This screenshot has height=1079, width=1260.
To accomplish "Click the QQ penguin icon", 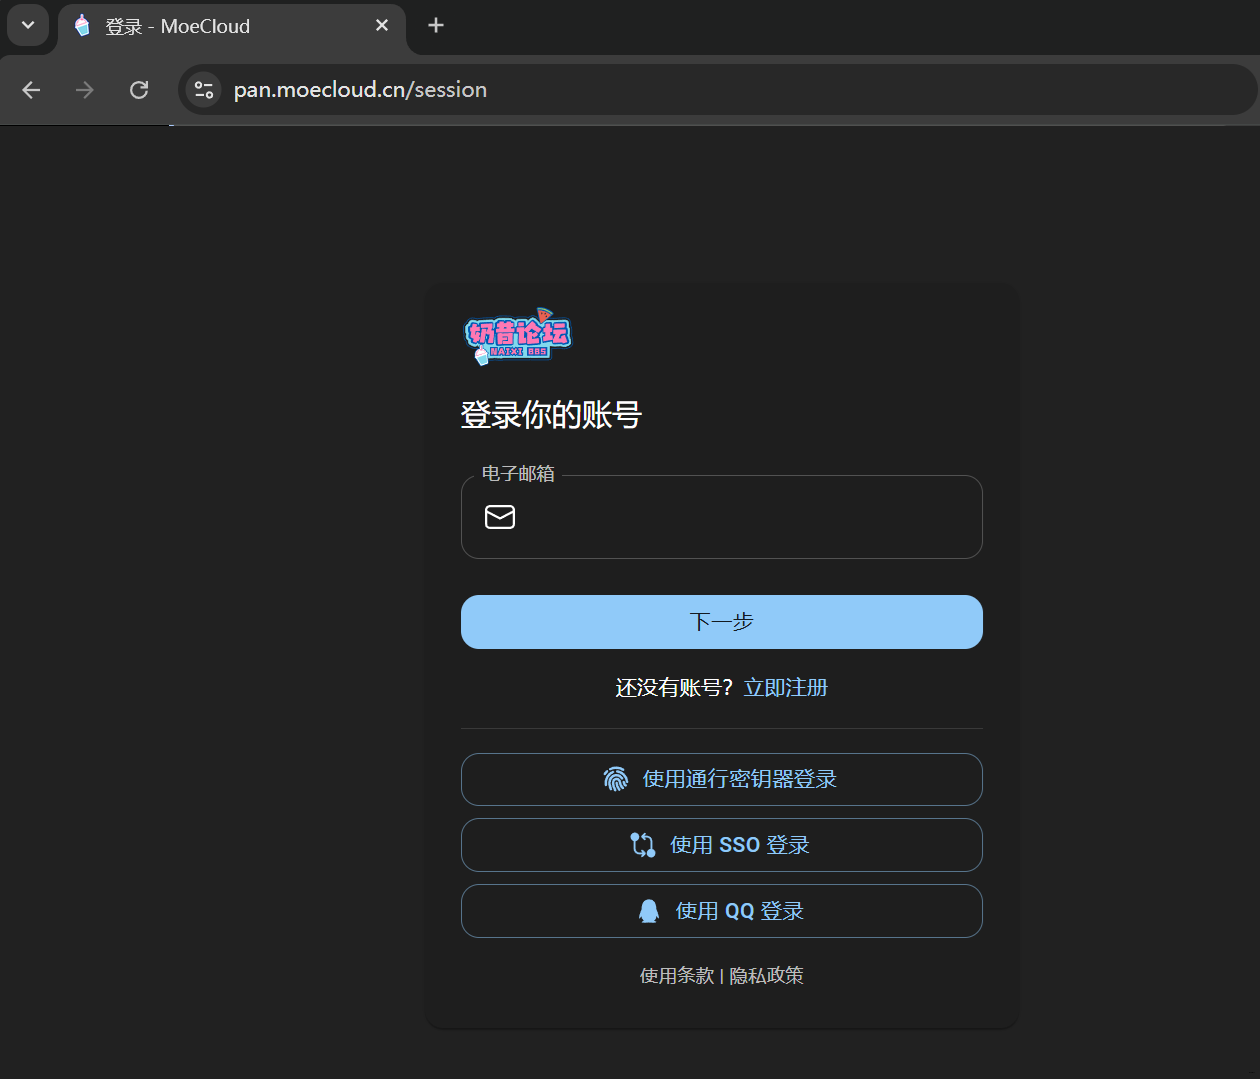I will click(x=649, y=911).
